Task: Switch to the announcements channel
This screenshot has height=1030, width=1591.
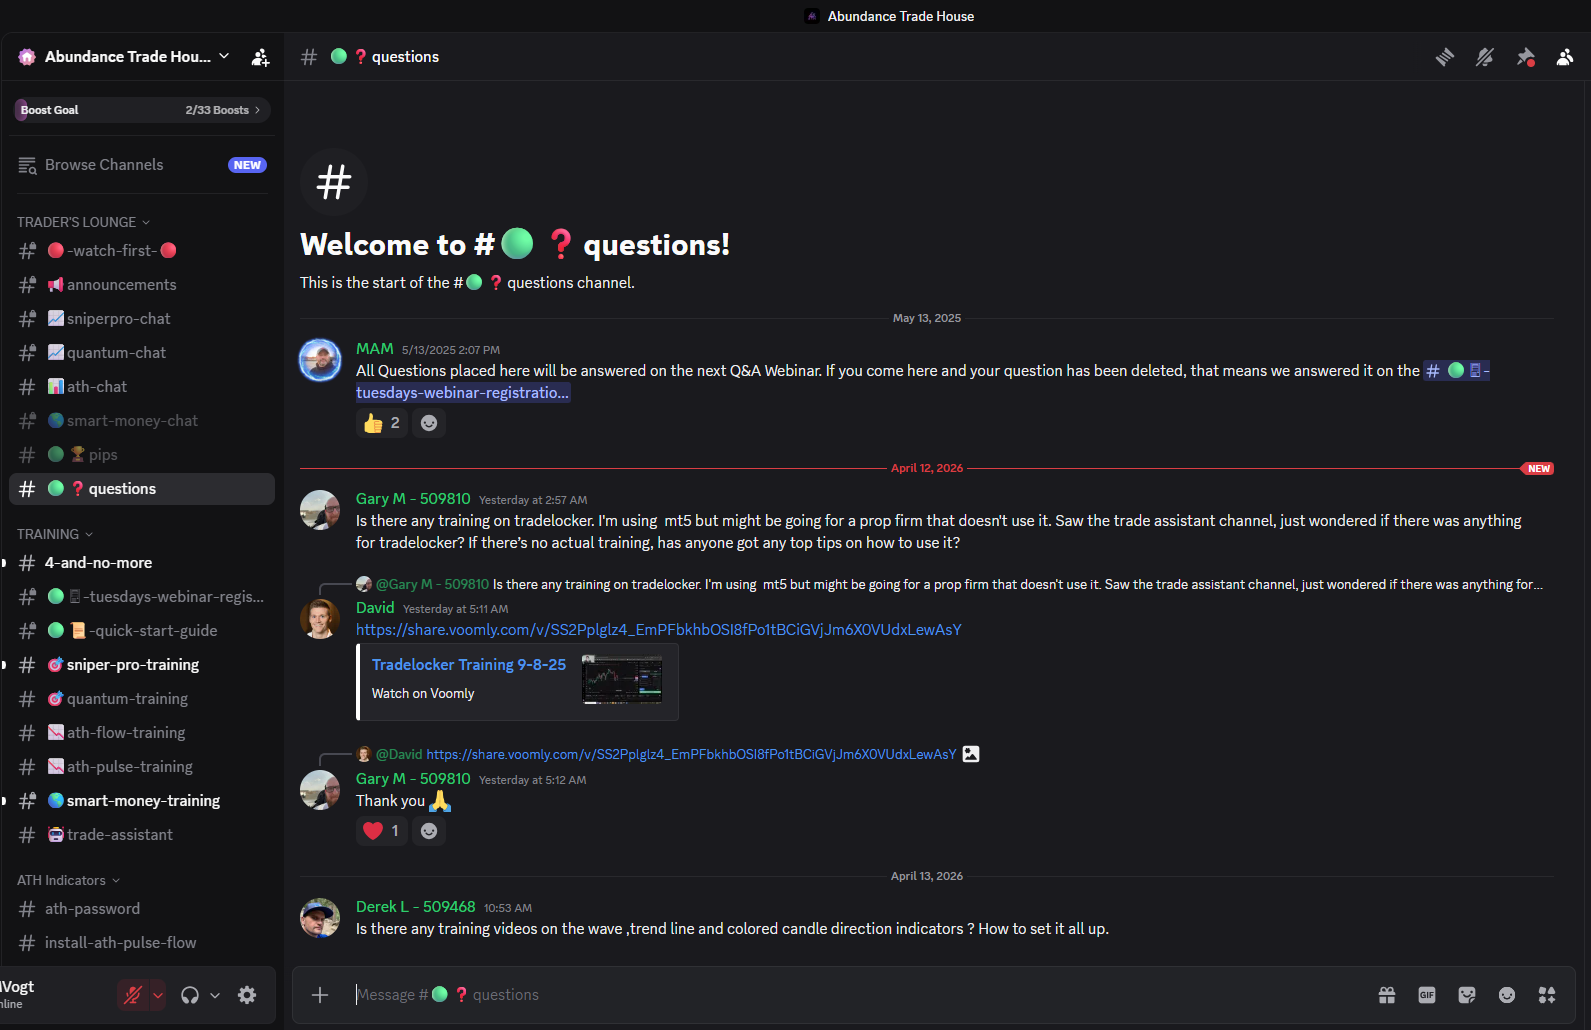Action: pos(121,284)
